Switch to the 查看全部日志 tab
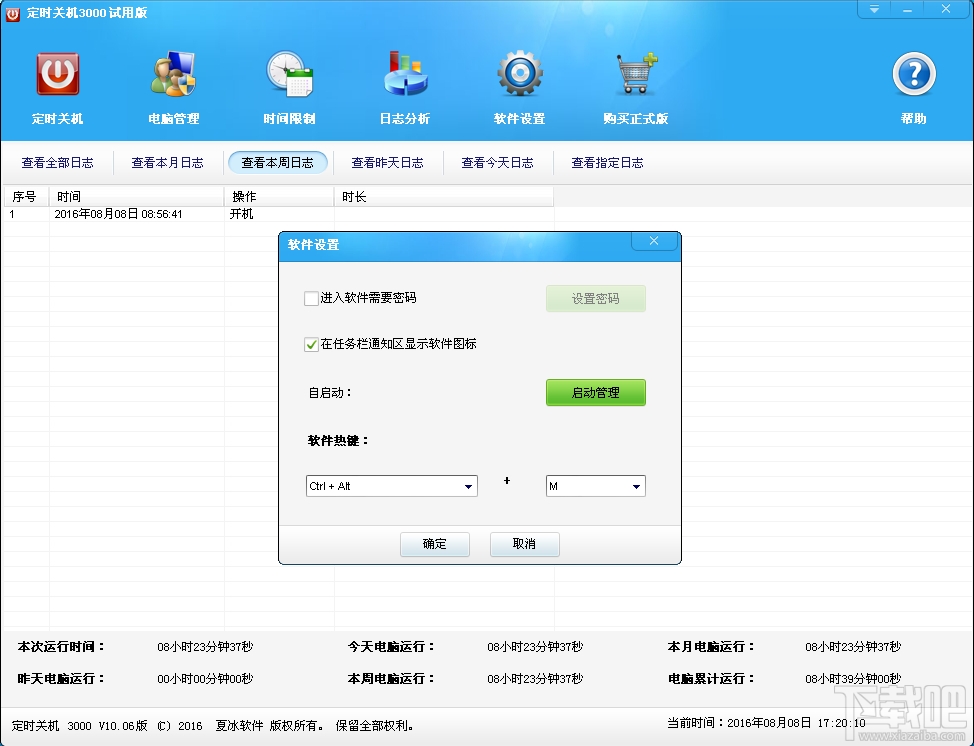This screenshot has height=746, width=974. (57, 162)
